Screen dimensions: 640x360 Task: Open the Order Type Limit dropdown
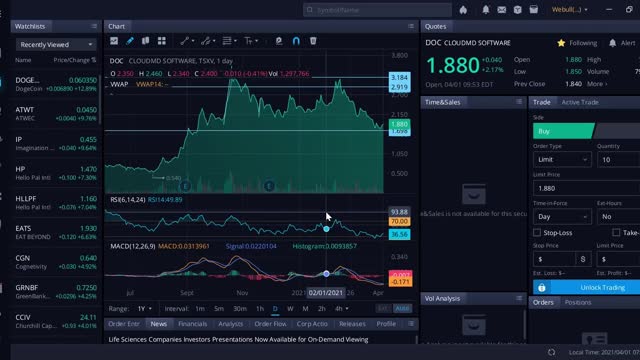pyautogui.click(x=562, y=160)
